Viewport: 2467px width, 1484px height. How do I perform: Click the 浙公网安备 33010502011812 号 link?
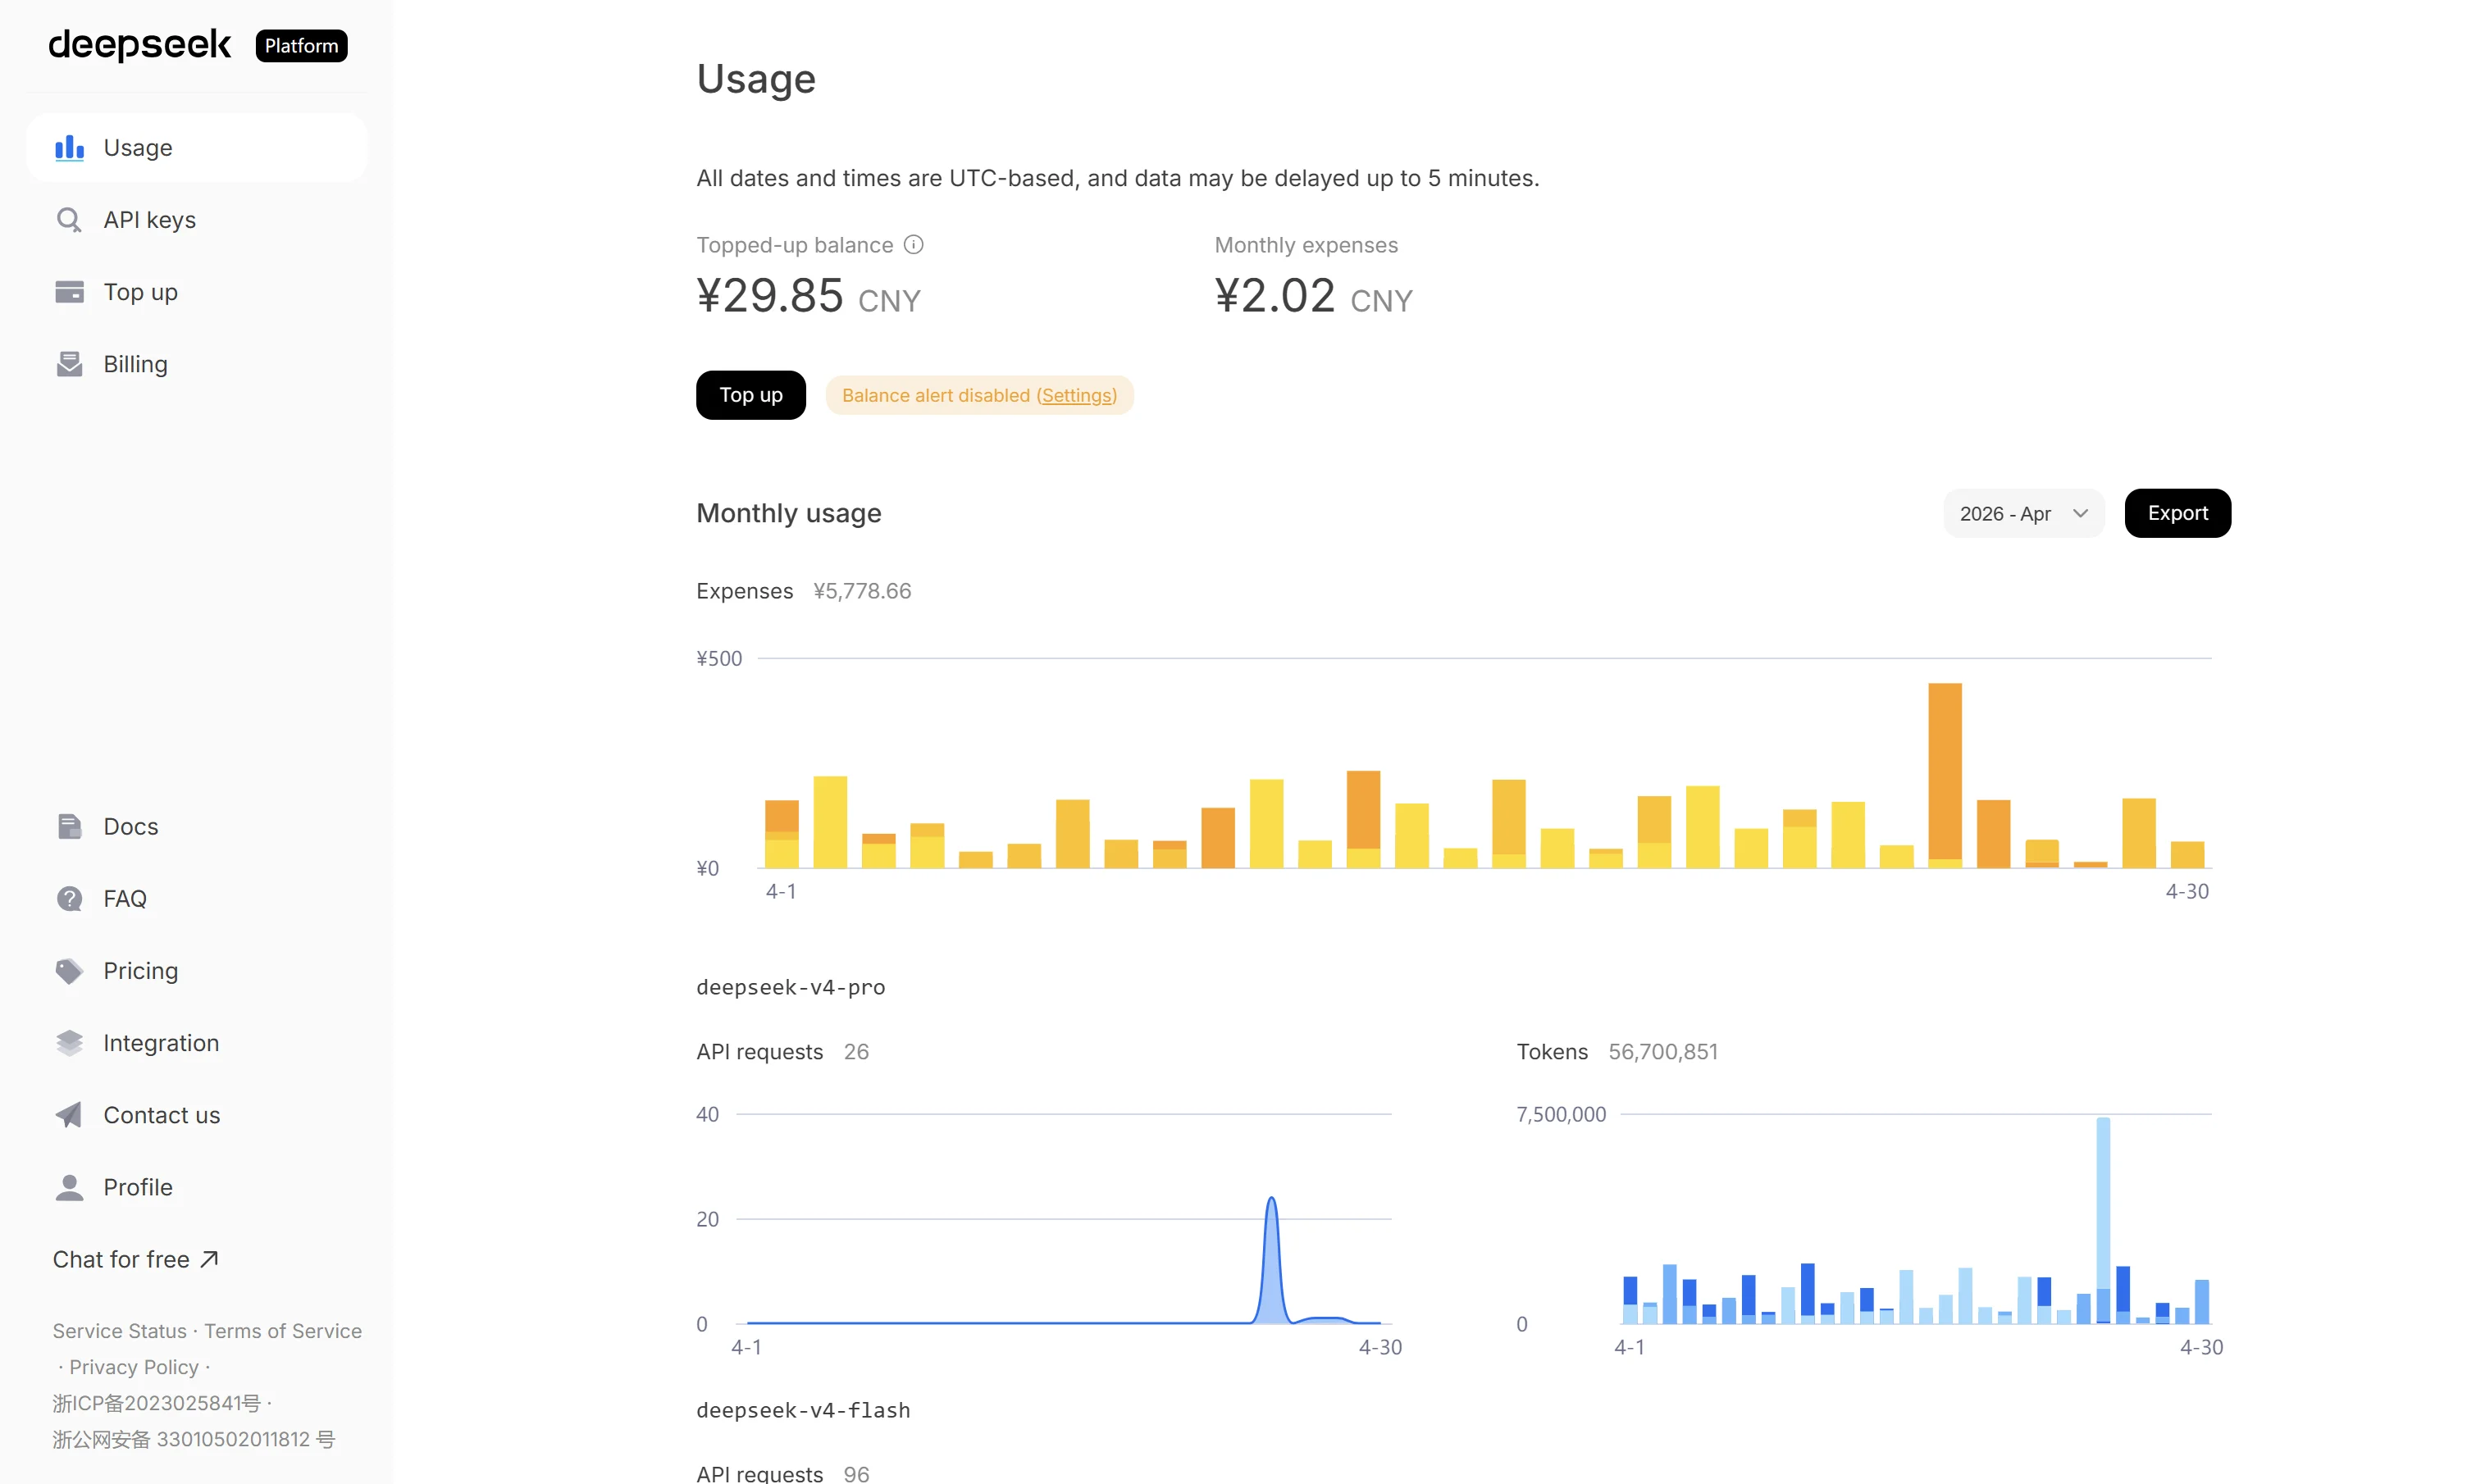pos(193,1439)
